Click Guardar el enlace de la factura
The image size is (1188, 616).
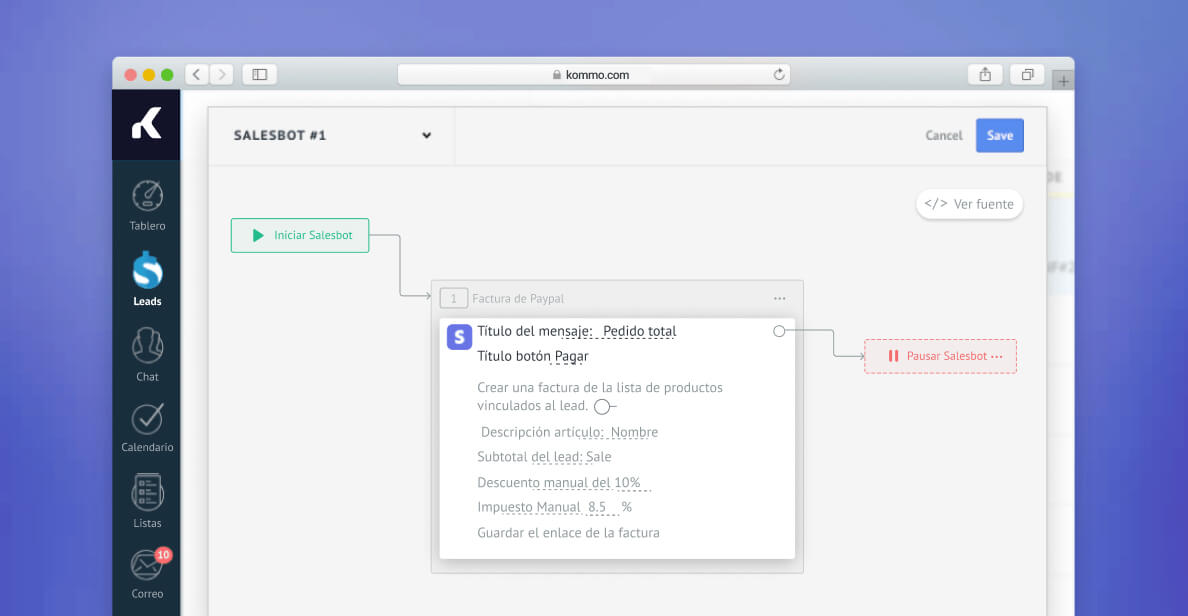click(x=568, y=533)
